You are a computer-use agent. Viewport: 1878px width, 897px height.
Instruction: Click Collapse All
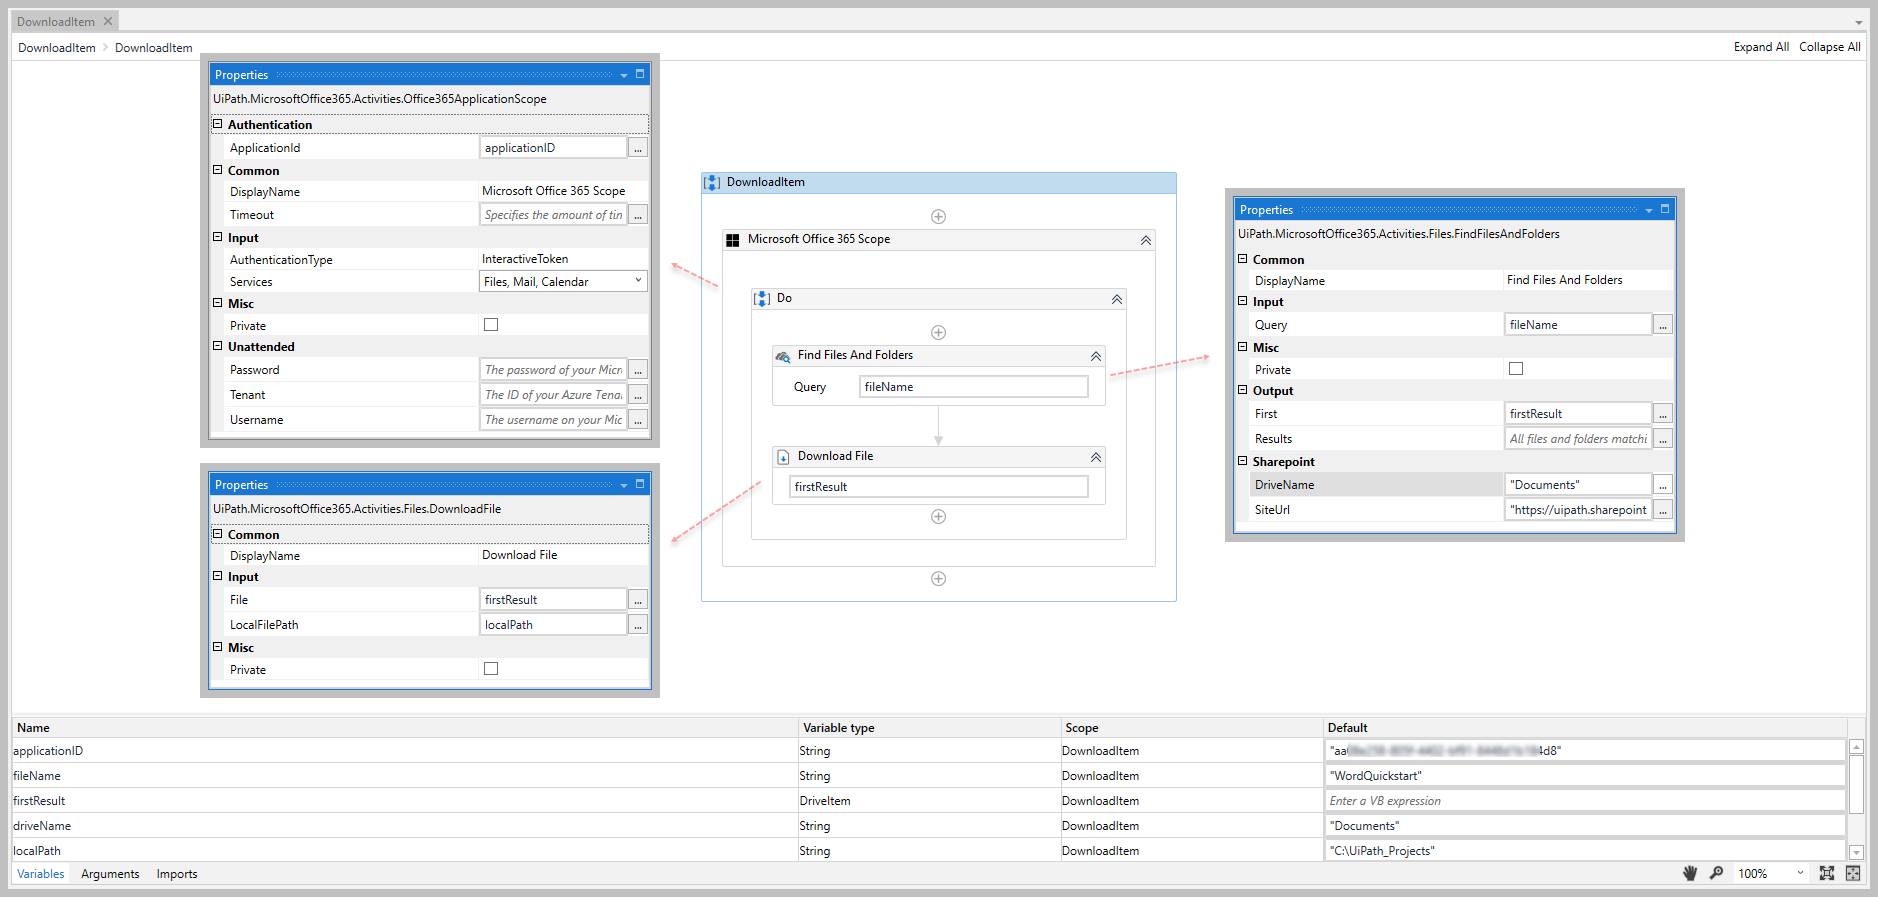(x=1830, y=47)
